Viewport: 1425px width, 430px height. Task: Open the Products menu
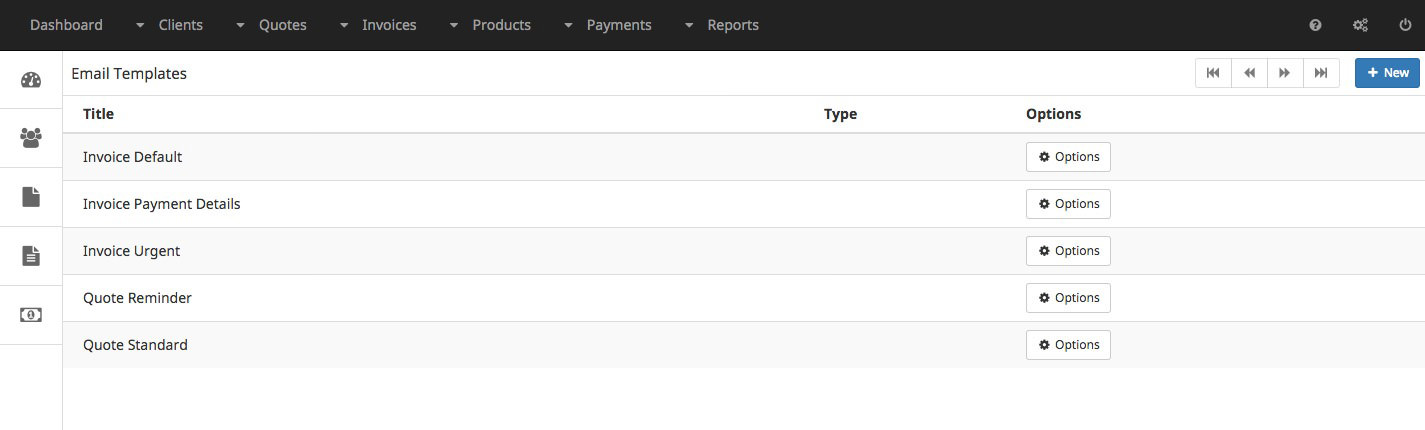point(490,25)
